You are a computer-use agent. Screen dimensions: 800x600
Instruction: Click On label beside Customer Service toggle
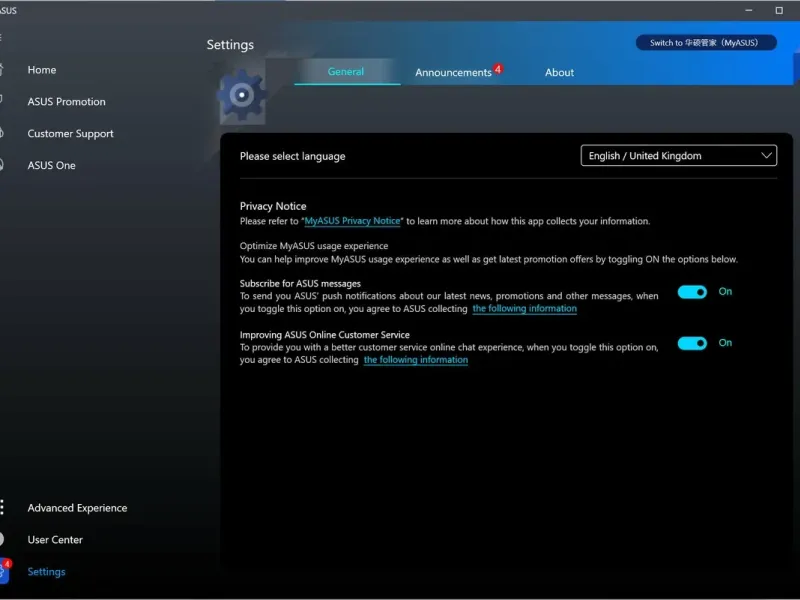725,343
